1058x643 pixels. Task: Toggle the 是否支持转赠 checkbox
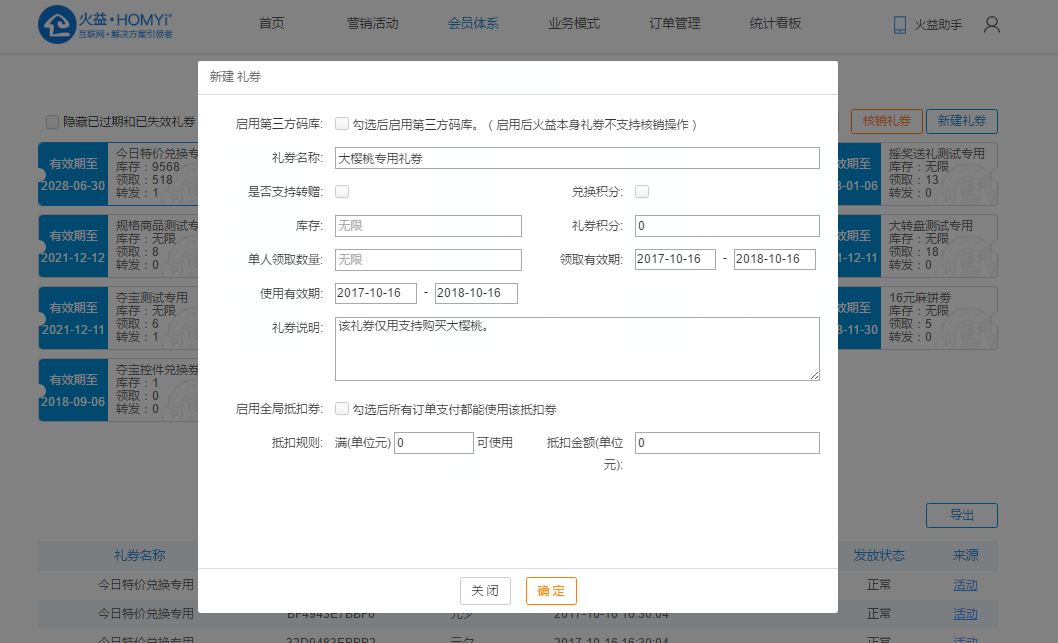click(x=342, y=192)
